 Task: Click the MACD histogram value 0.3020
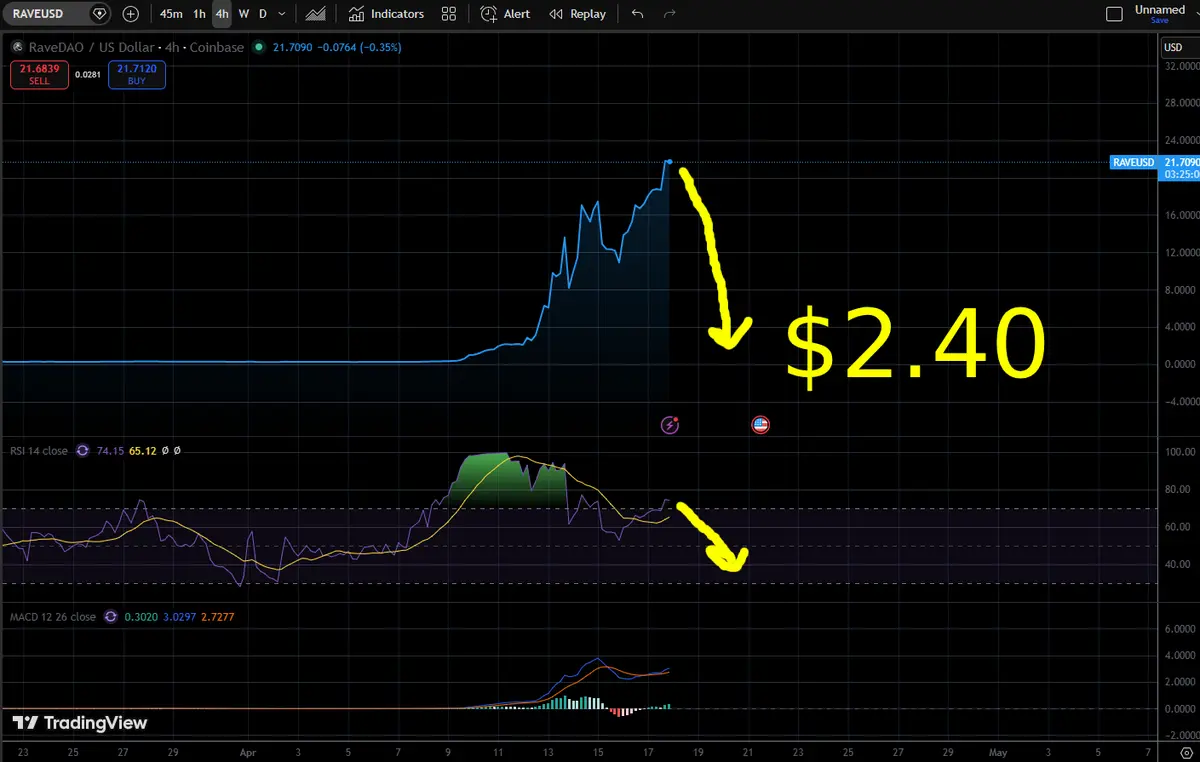pos(140,617)
